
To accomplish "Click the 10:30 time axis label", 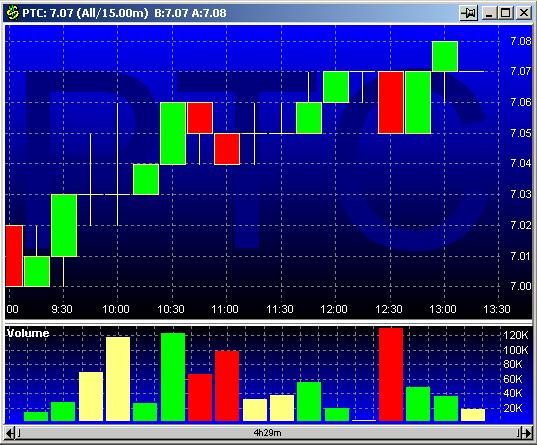I will tap(171, 309).
